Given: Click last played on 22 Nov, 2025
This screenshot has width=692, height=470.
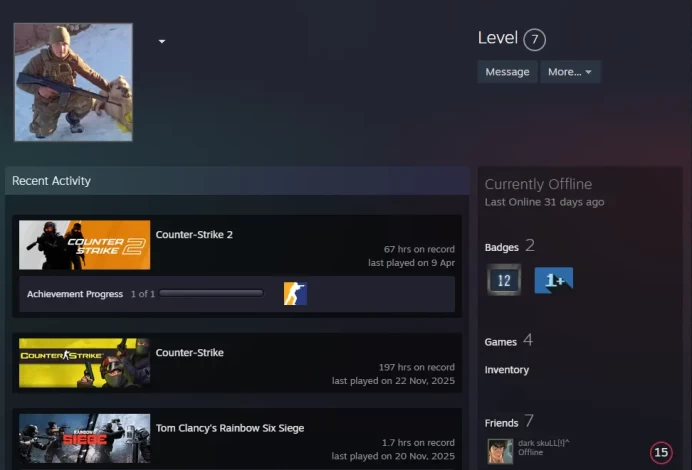Looking at the screenshot, I should 393,381.
